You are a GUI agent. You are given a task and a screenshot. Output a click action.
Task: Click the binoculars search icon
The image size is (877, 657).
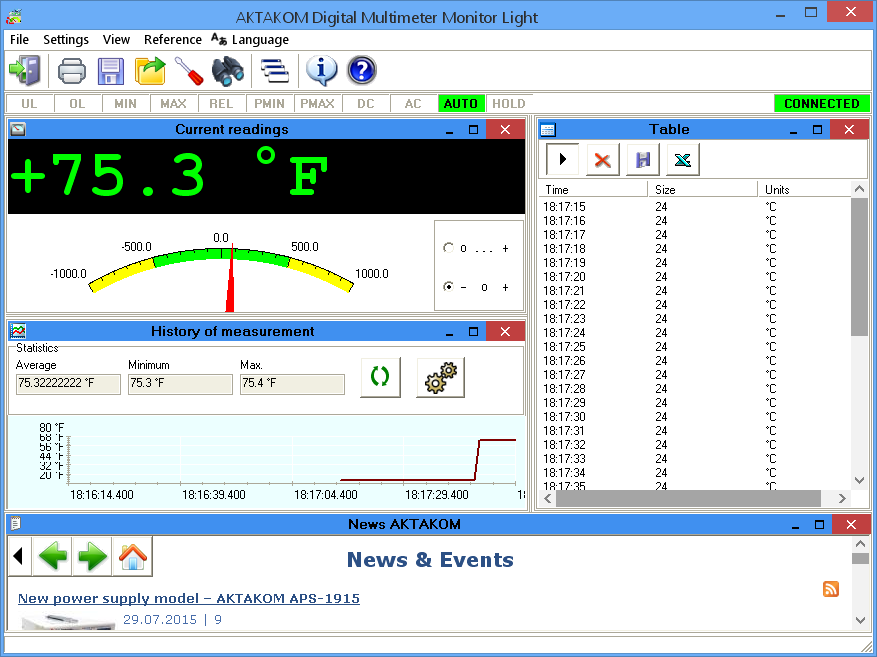[x=228, y=70]
